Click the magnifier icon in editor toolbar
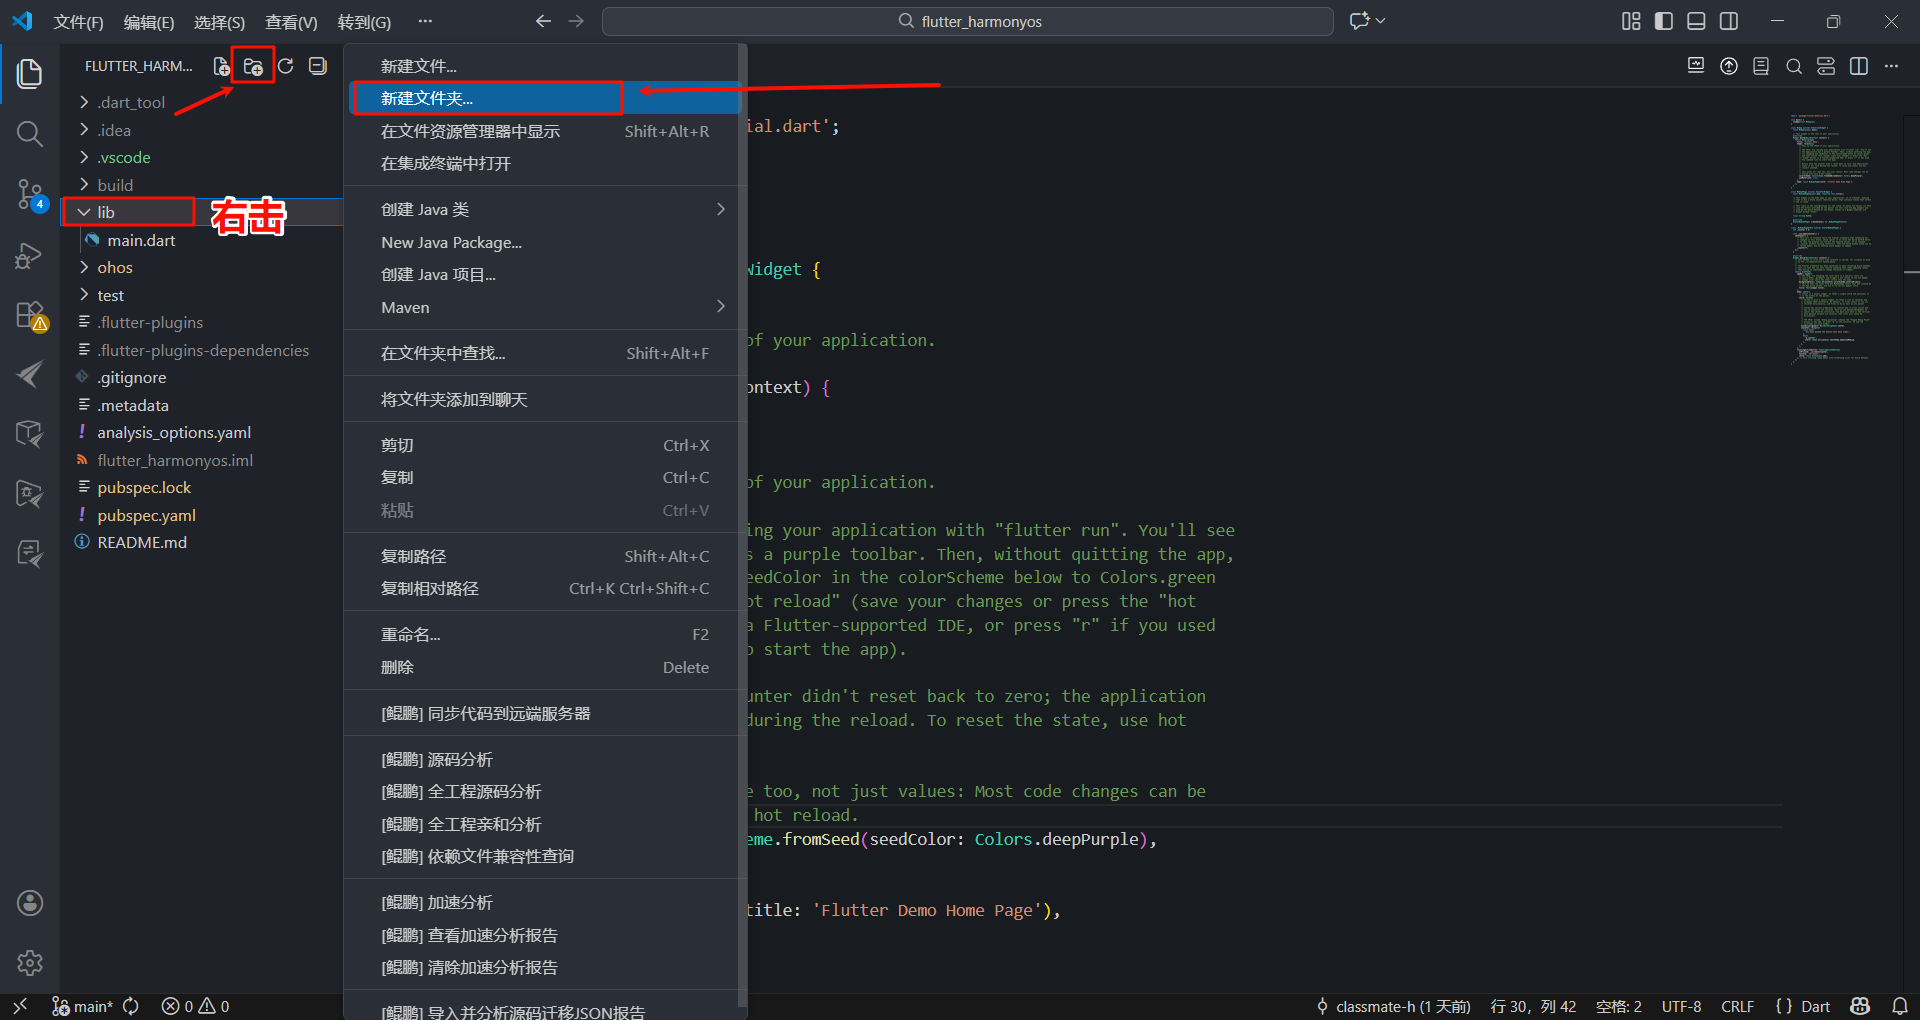This screenshot has height=1020, width=1920. tap(1794, 66)
